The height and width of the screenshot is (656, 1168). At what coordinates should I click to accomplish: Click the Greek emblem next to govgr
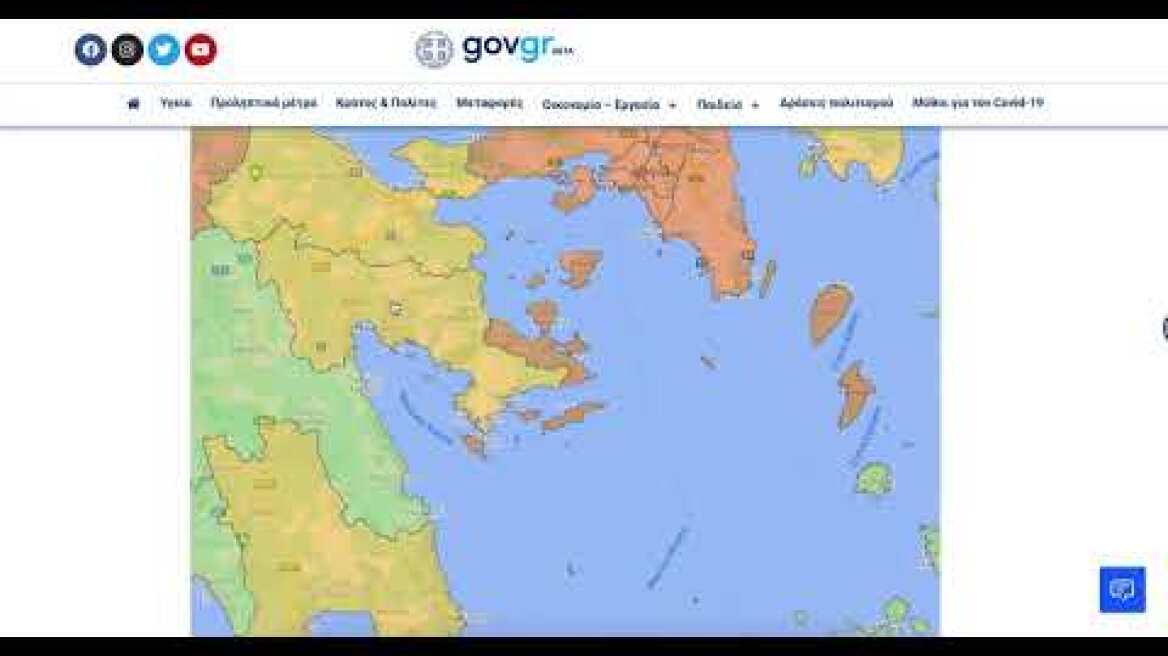pyautogui.click(x=435, y=47)
